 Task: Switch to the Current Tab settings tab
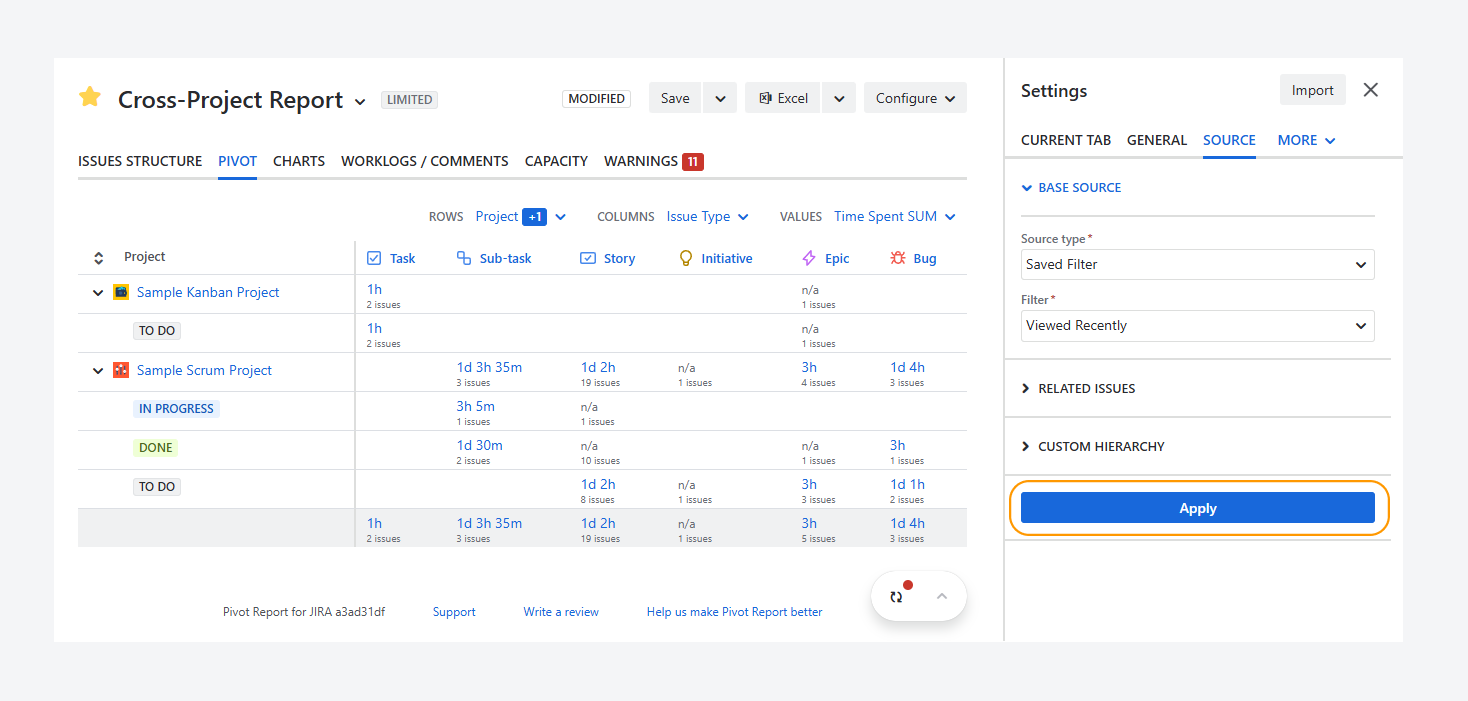tap(1066, 140)
